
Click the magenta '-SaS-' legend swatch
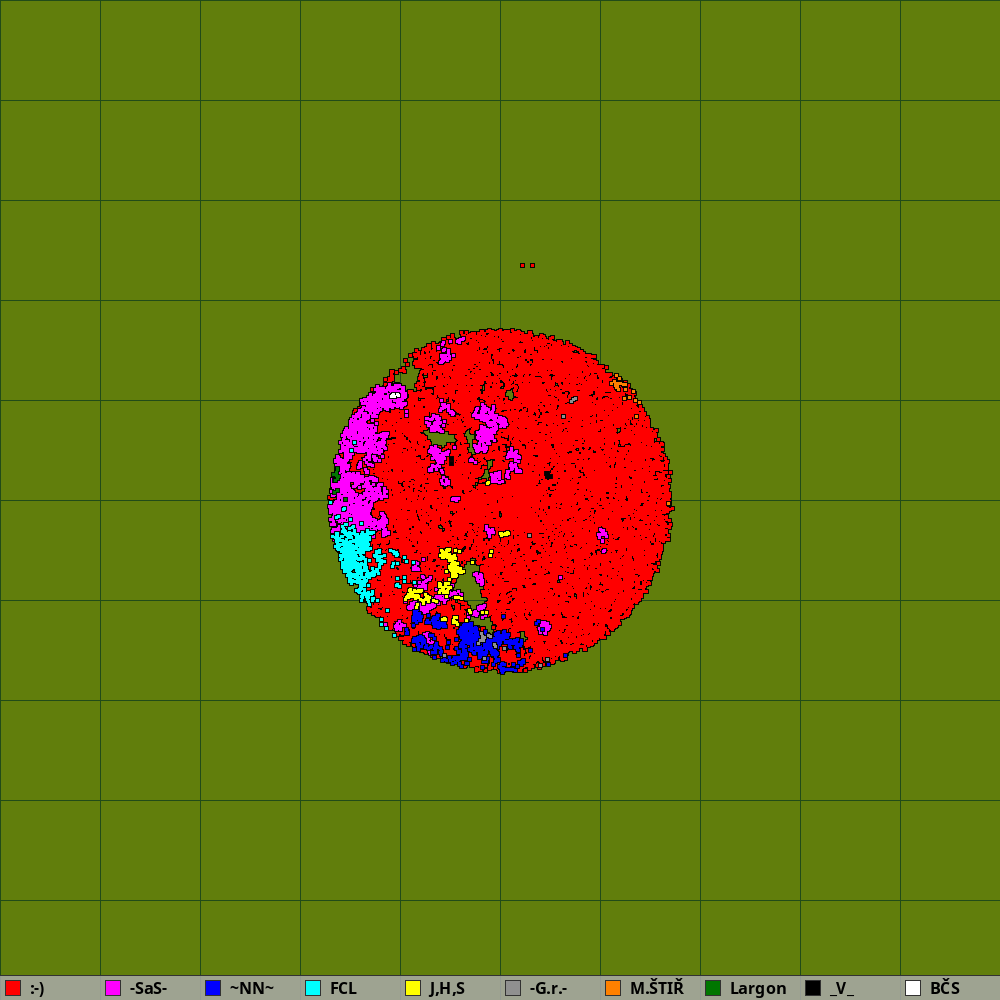point(113,988)
